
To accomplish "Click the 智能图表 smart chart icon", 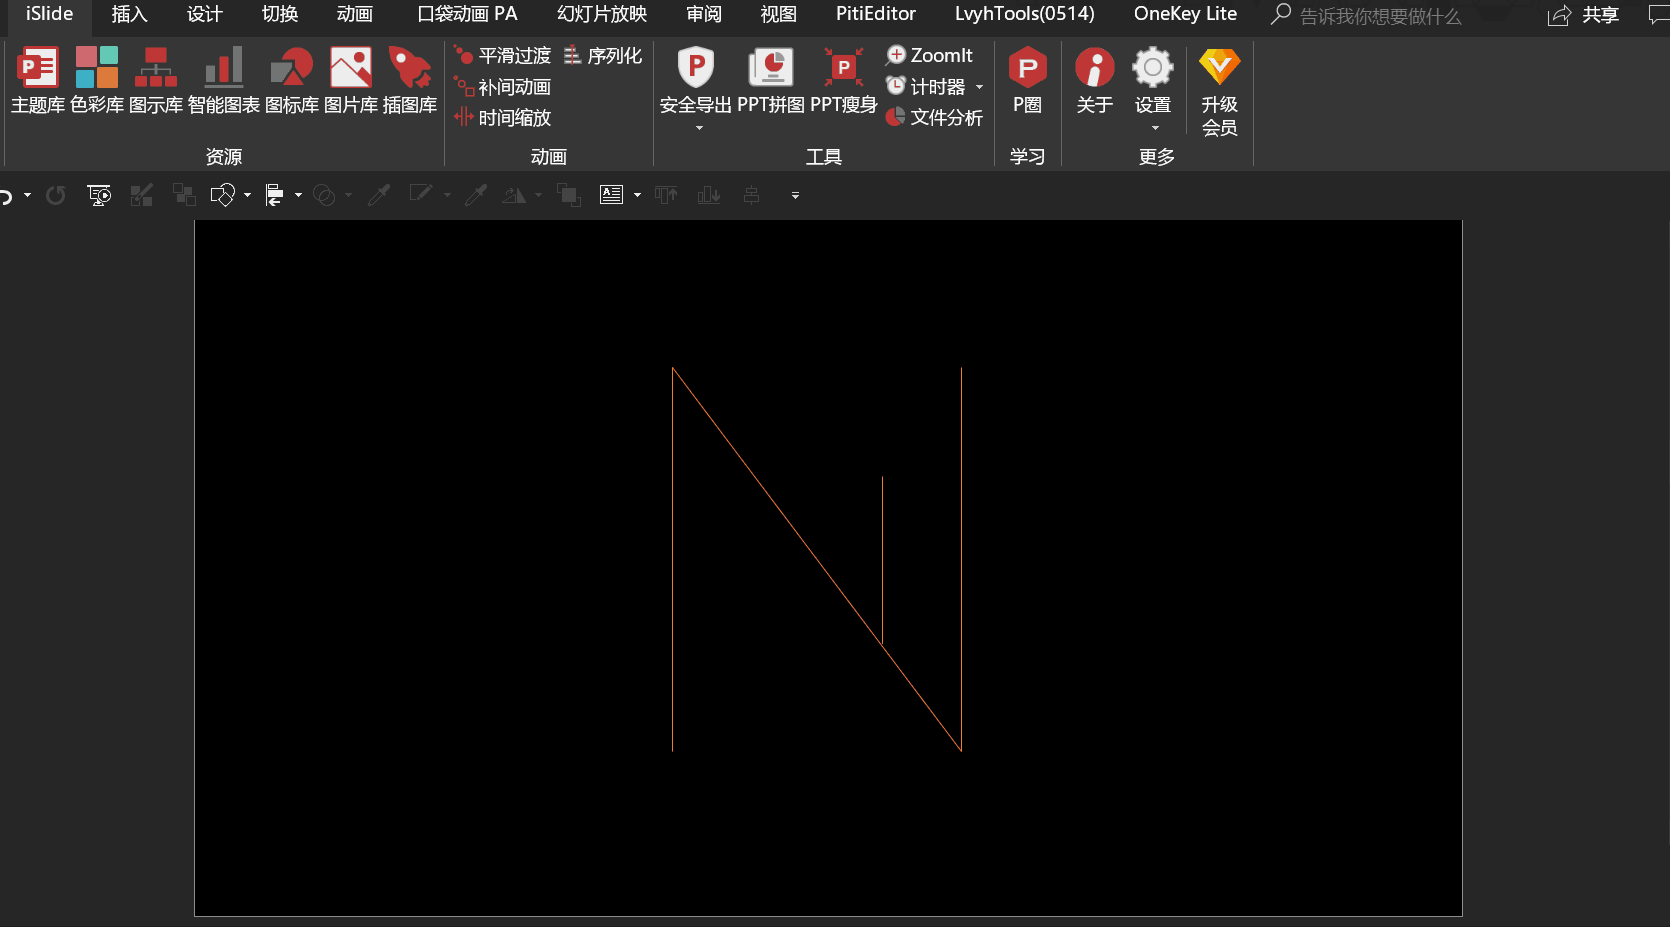I will click(223, 80).
